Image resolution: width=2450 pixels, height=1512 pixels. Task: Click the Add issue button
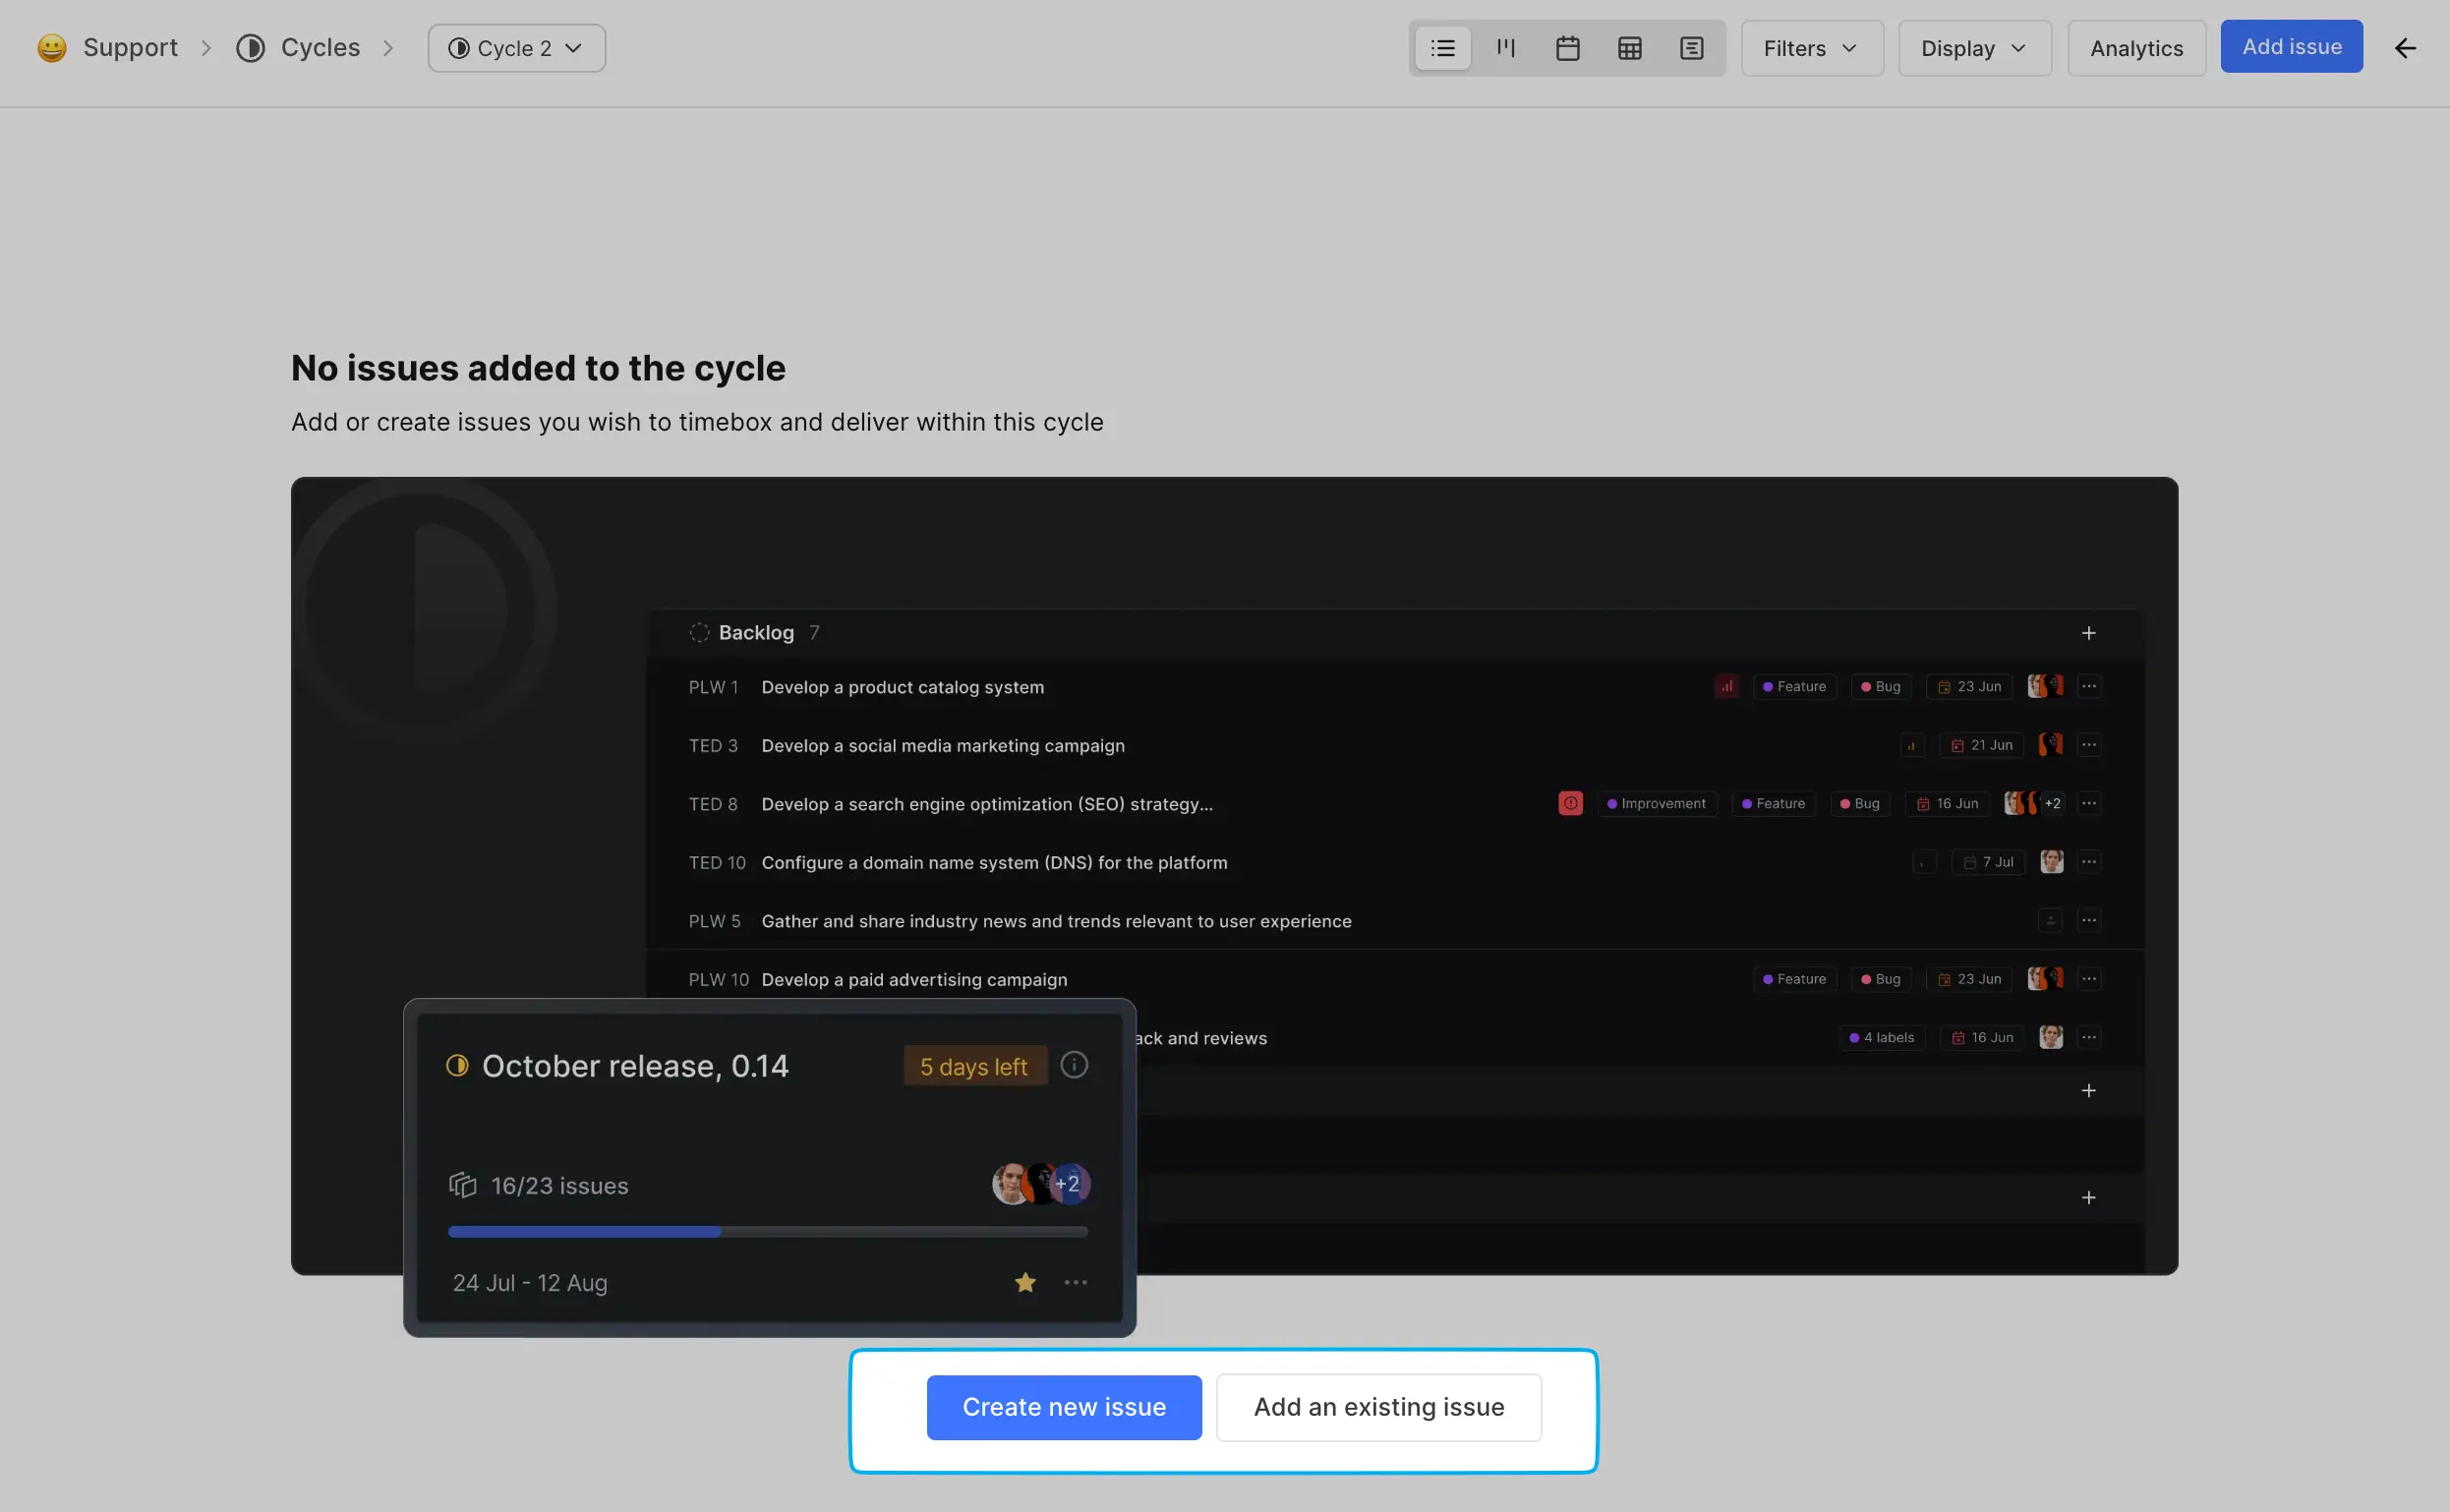point(2291,46)
